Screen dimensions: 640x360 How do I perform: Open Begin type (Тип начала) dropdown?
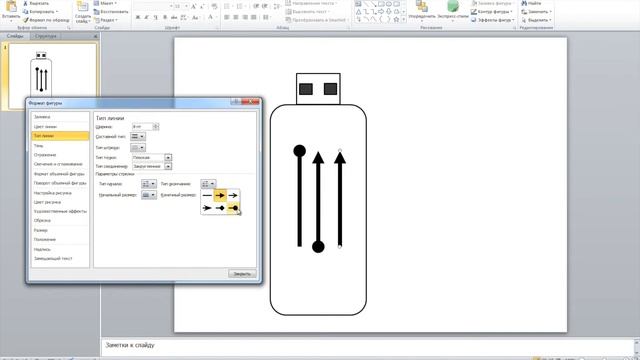point(149,184)
